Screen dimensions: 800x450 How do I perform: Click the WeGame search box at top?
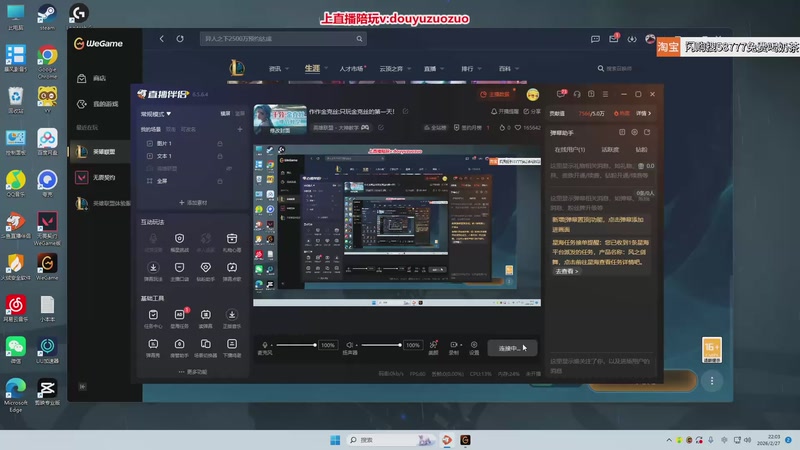pos(283,39)
